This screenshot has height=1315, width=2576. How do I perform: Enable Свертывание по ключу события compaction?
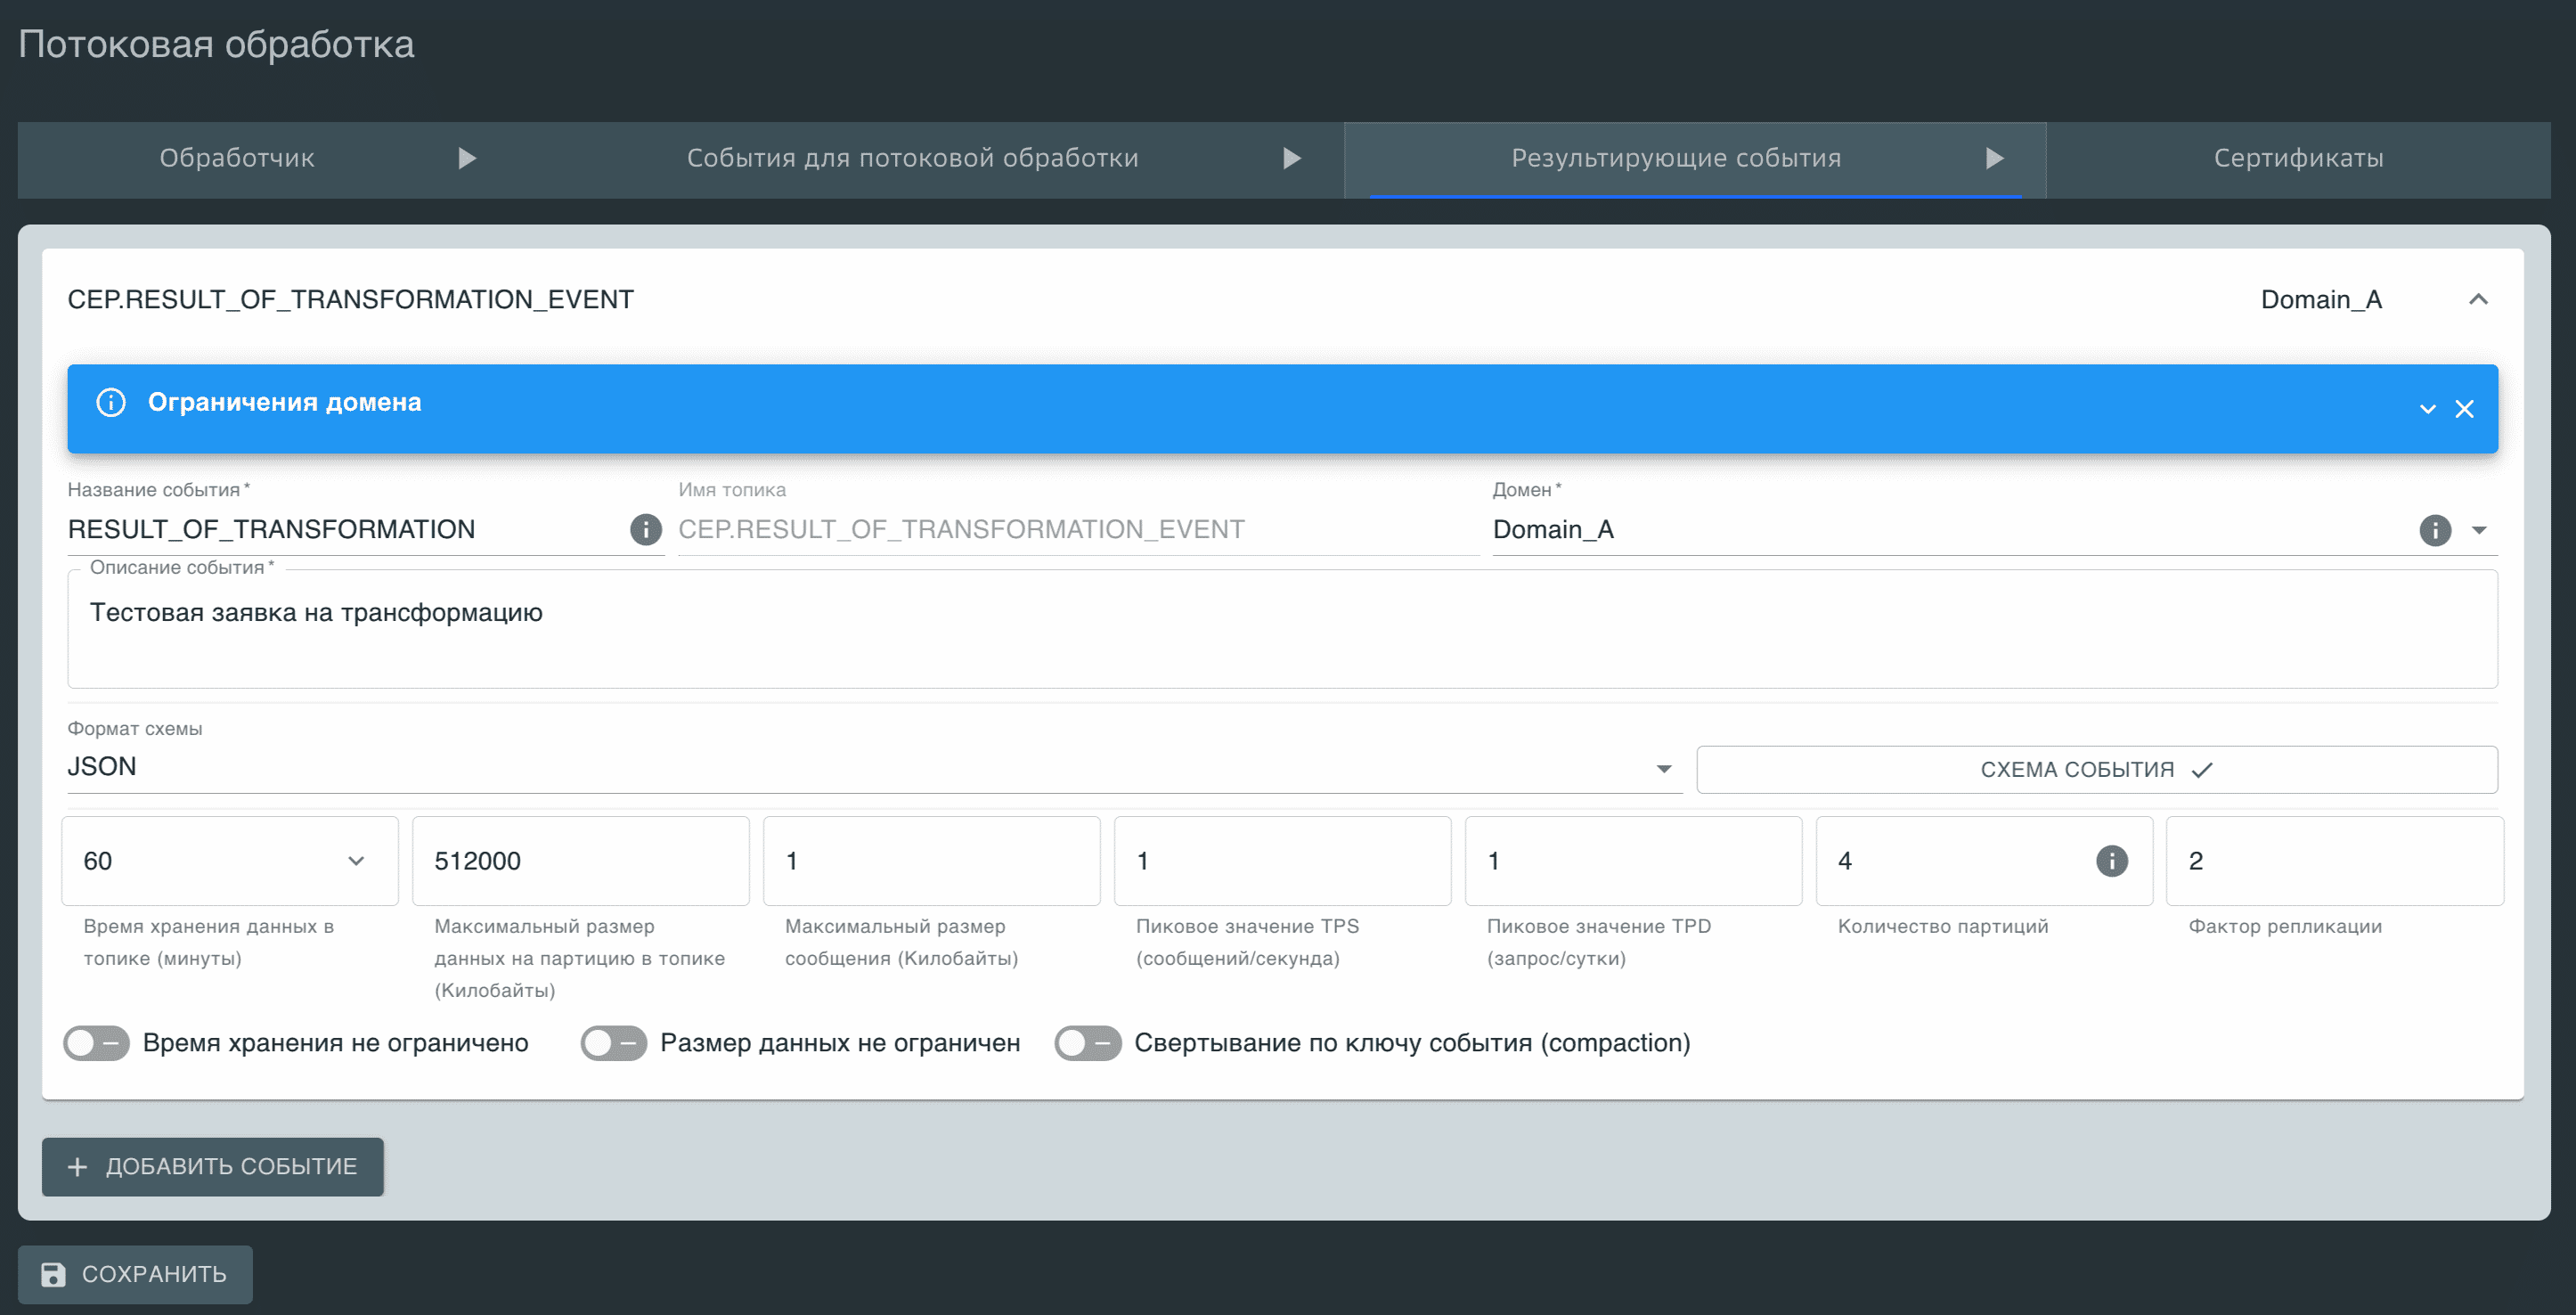pyautogui.click(x=1088, y=1043)
